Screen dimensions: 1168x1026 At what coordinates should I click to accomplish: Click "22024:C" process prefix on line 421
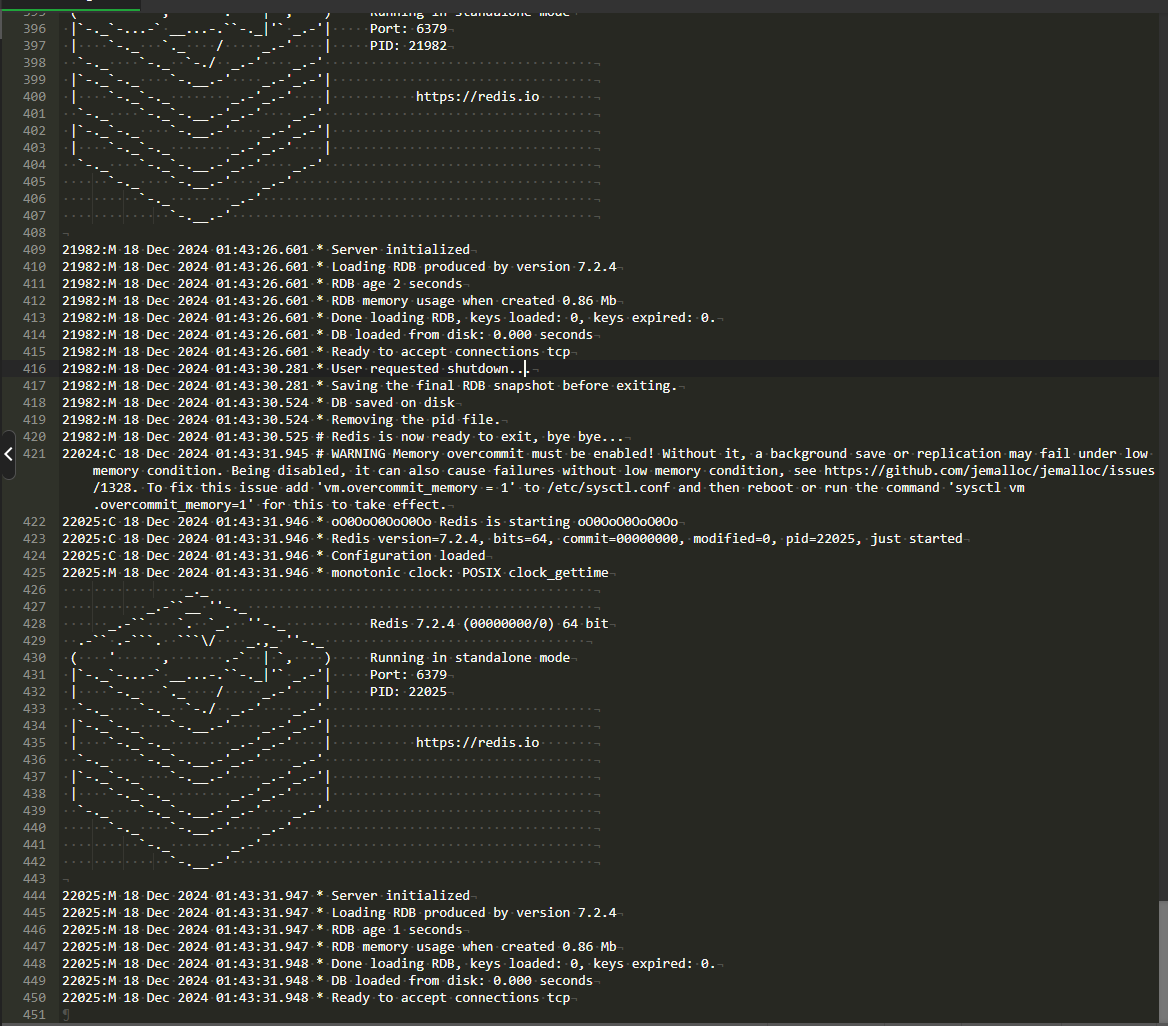(x=89, y=454)
